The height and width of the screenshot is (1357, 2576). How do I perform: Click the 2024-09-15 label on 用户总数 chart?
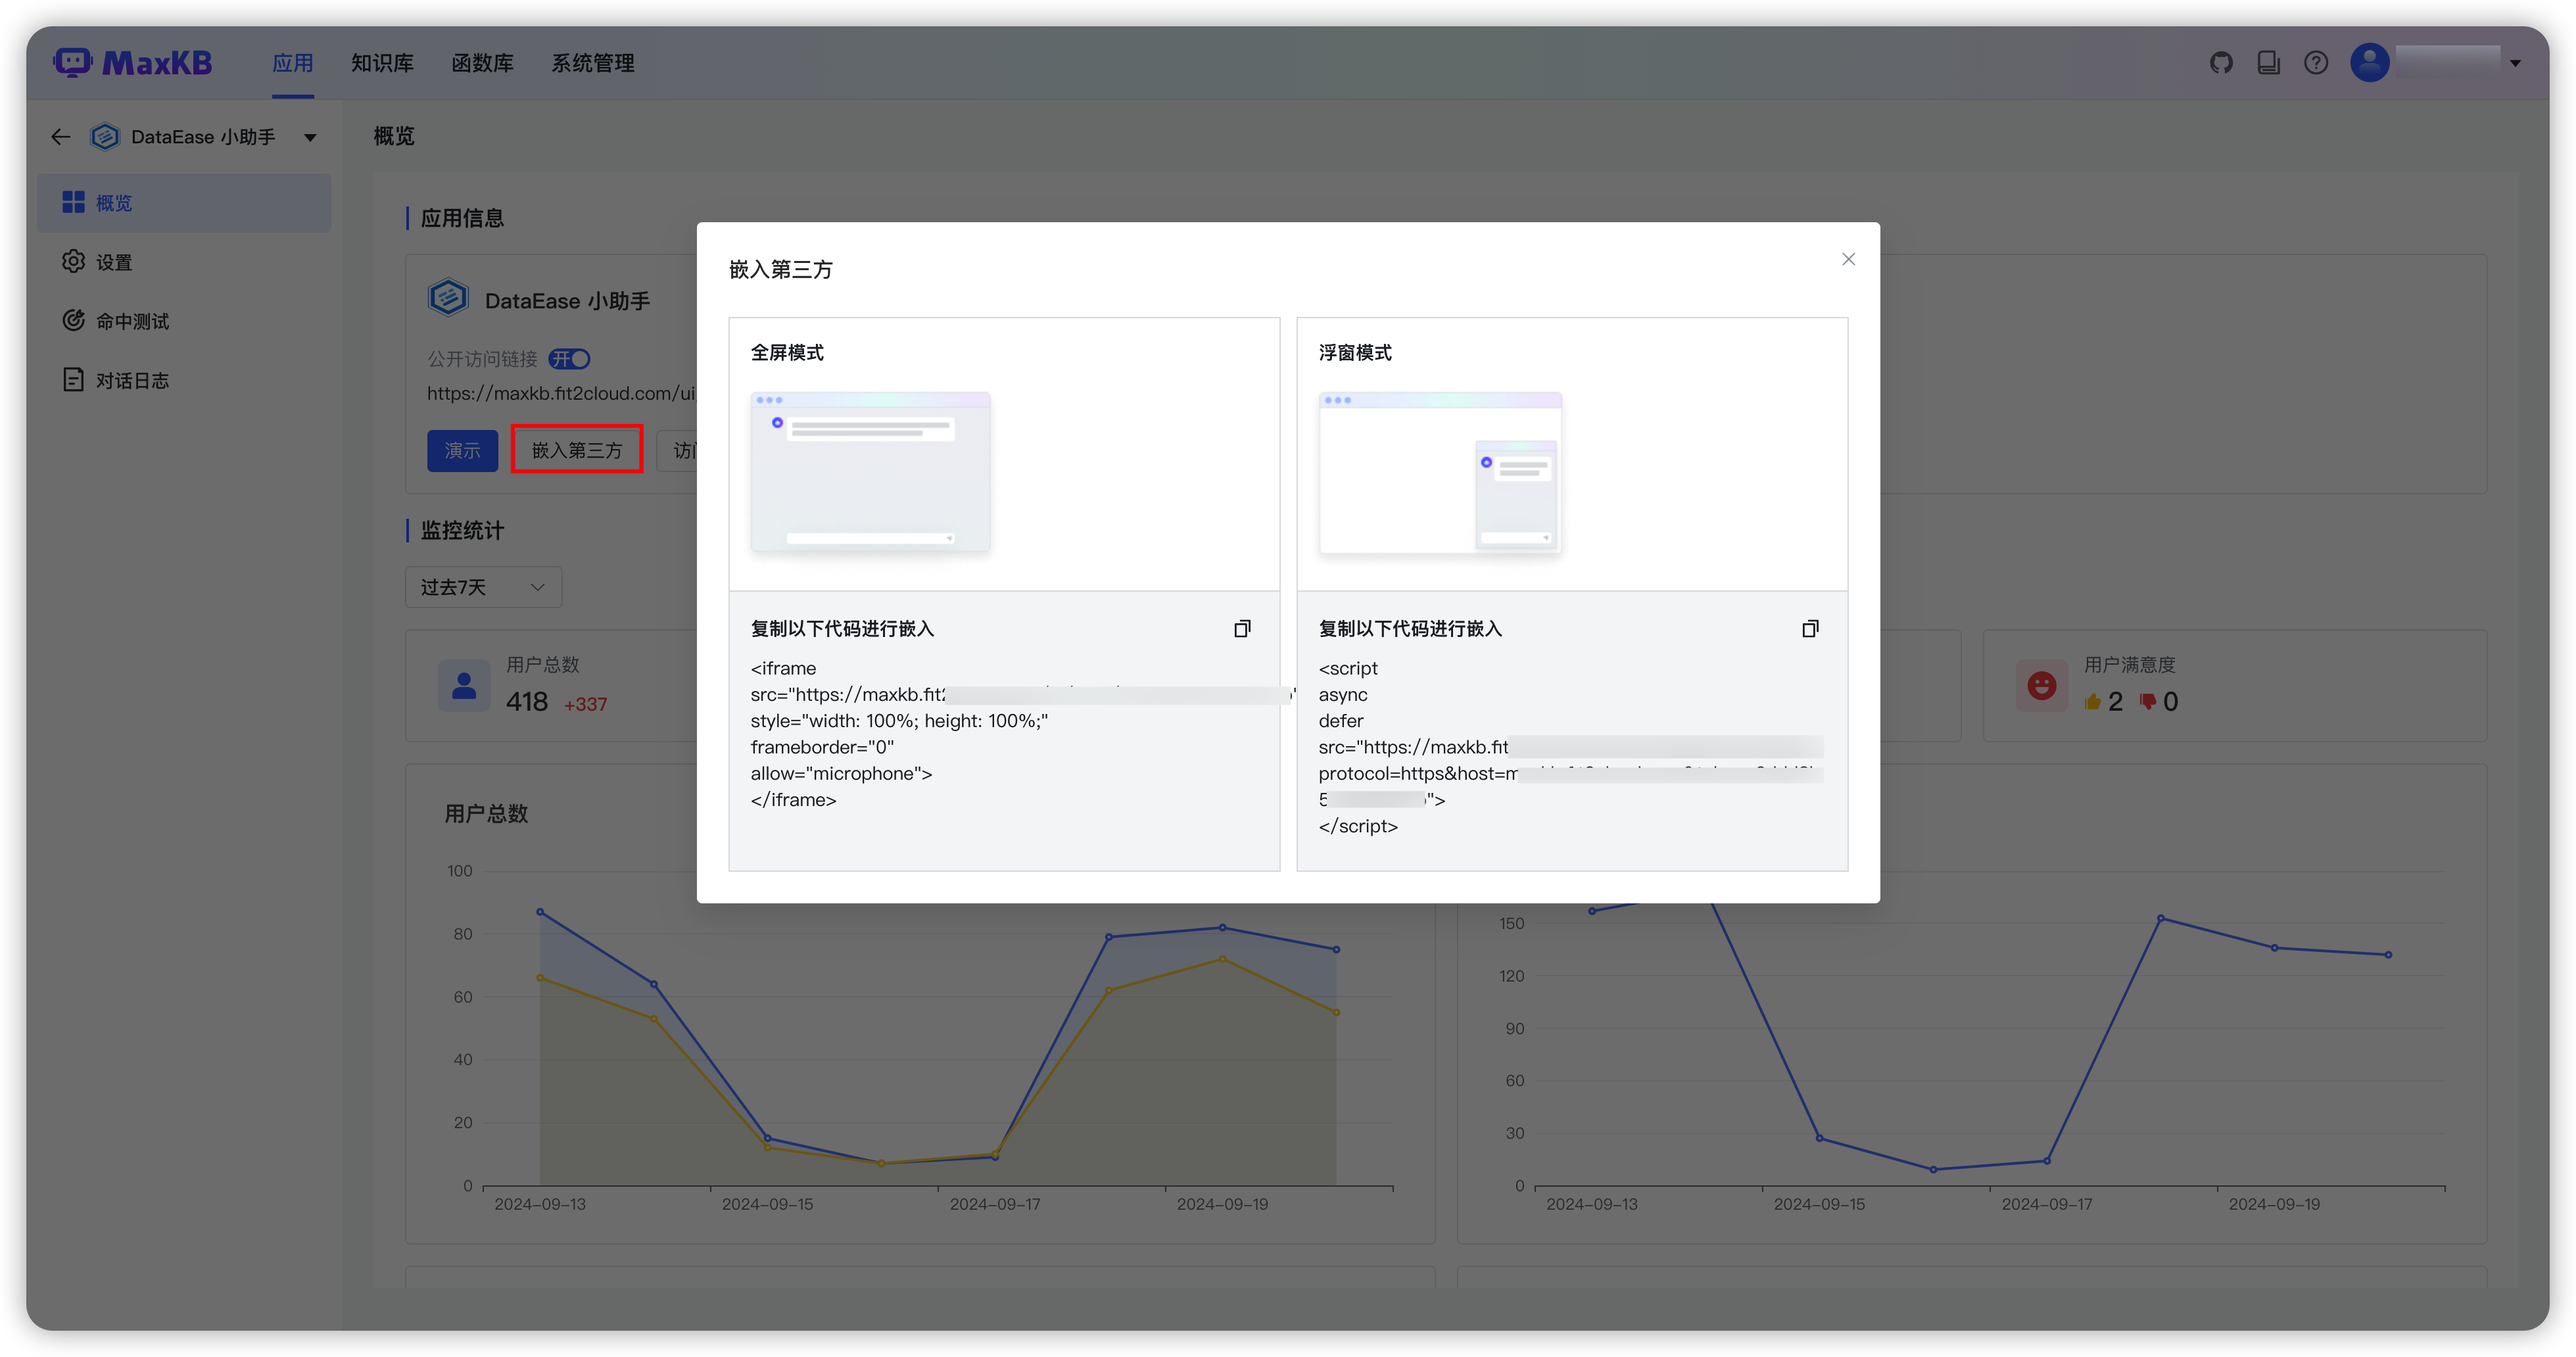767,1204
